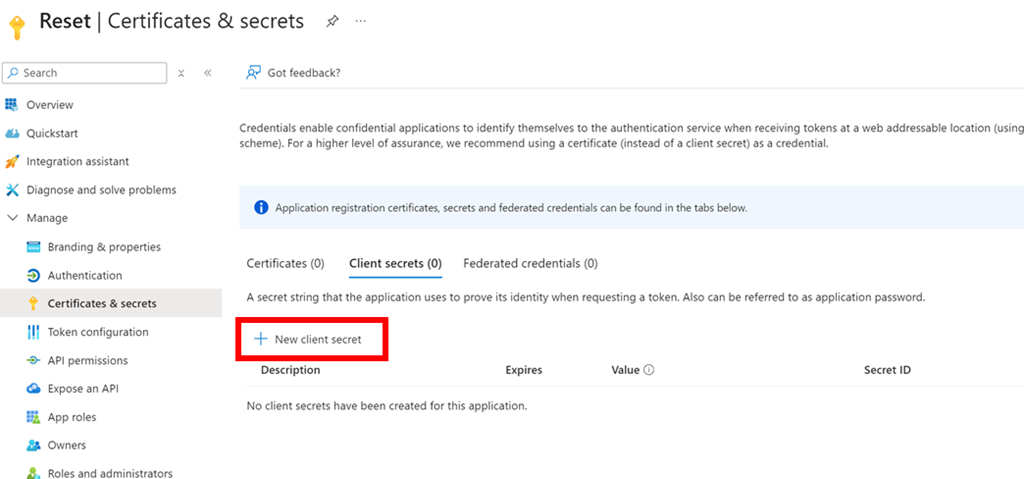The height and width of the screenshot is (479, 1024).
Task: Switch to the Federated credentials (0) tab
Action: point(530,264)
